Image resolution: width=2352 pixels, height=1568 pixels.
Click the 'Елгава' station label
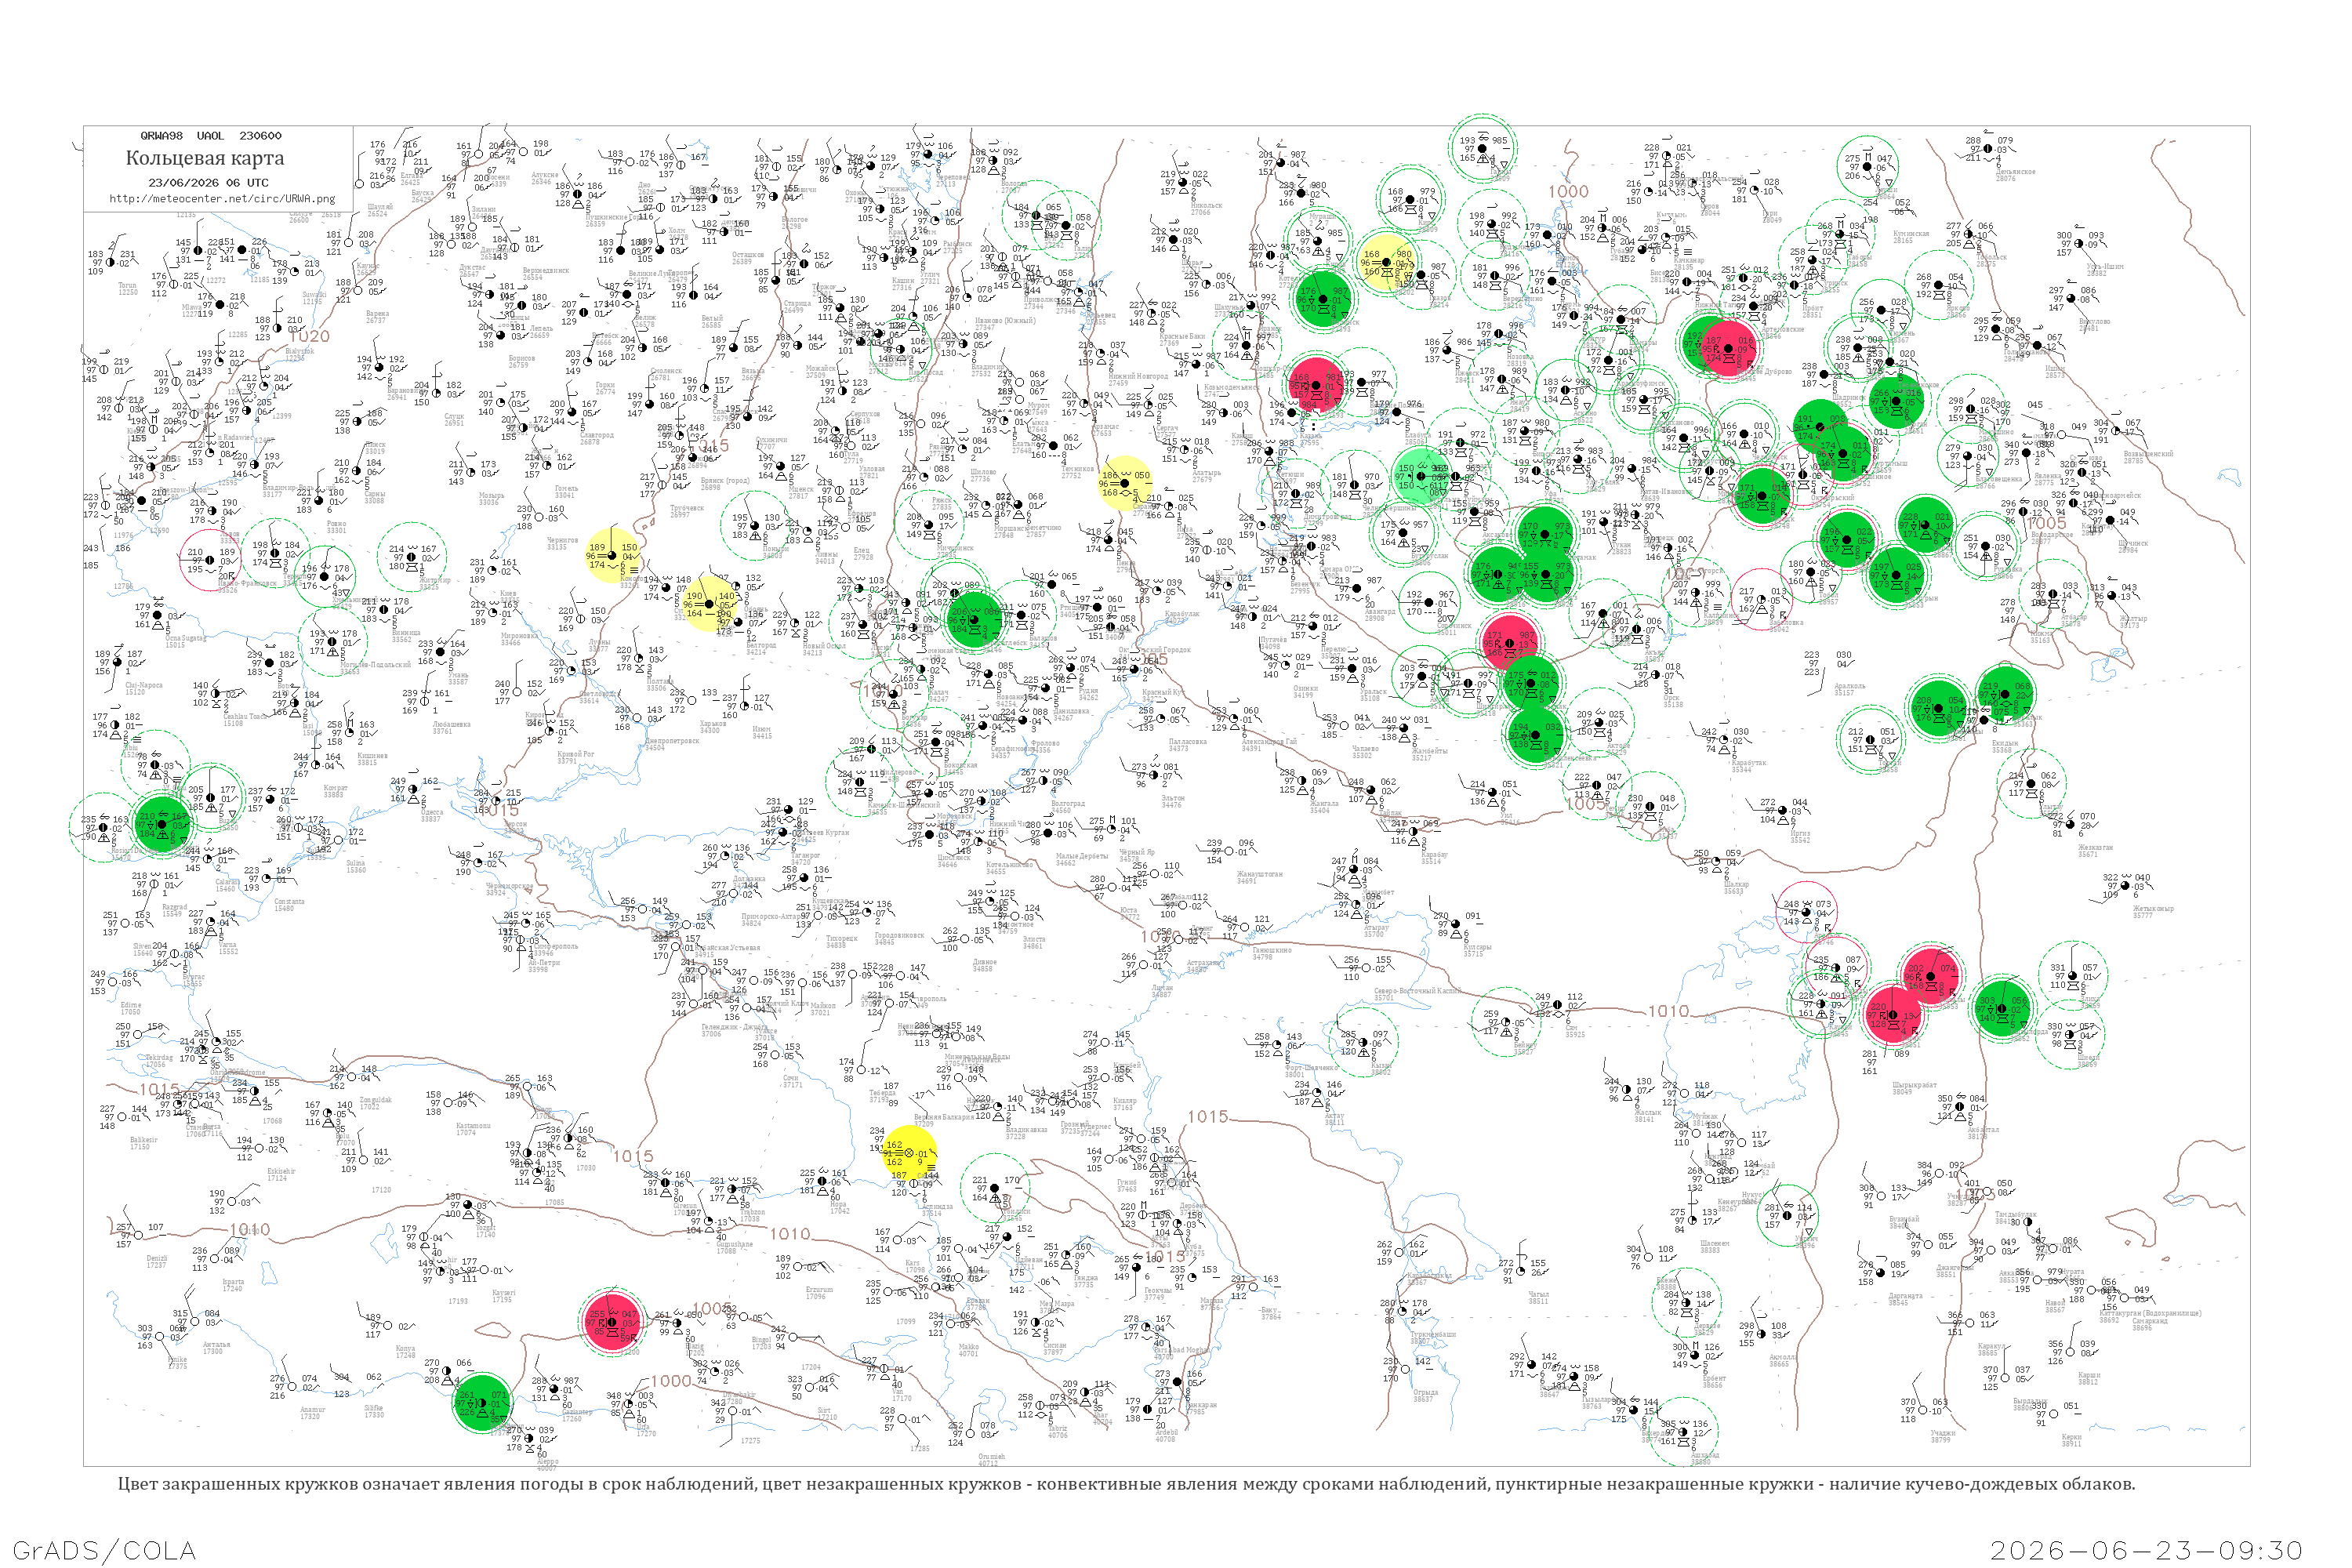click(x=411, y=176)
